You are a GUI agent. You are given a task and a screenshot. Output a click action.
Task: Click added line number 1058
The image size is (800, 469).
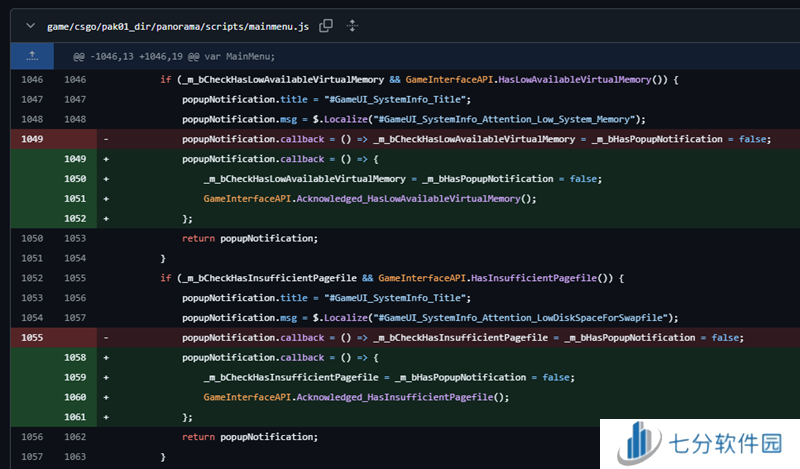tap(75, 357)
